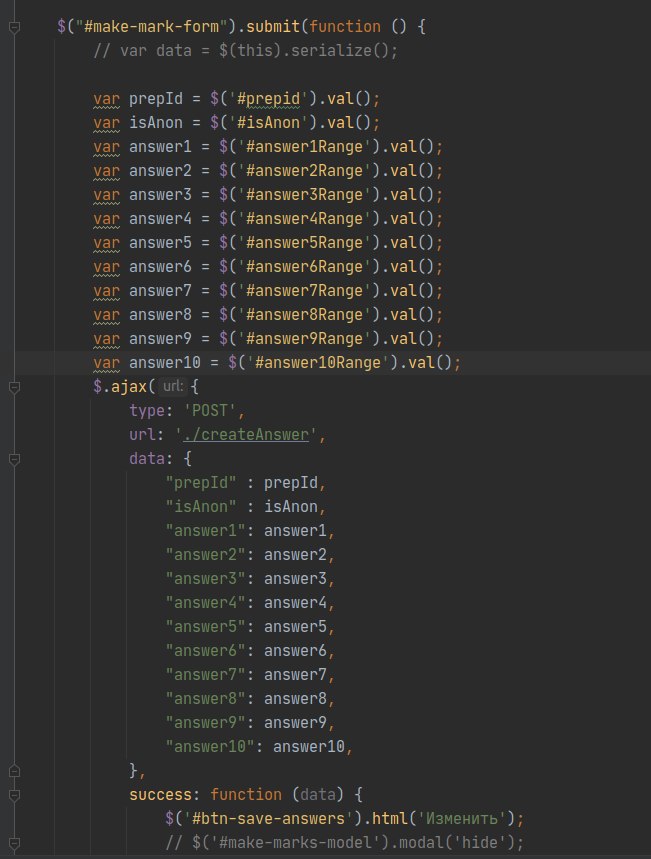Viewport: 651px width, 859px height.
Task: Click the "answer9" key in data object
Action: coord(205,723)
